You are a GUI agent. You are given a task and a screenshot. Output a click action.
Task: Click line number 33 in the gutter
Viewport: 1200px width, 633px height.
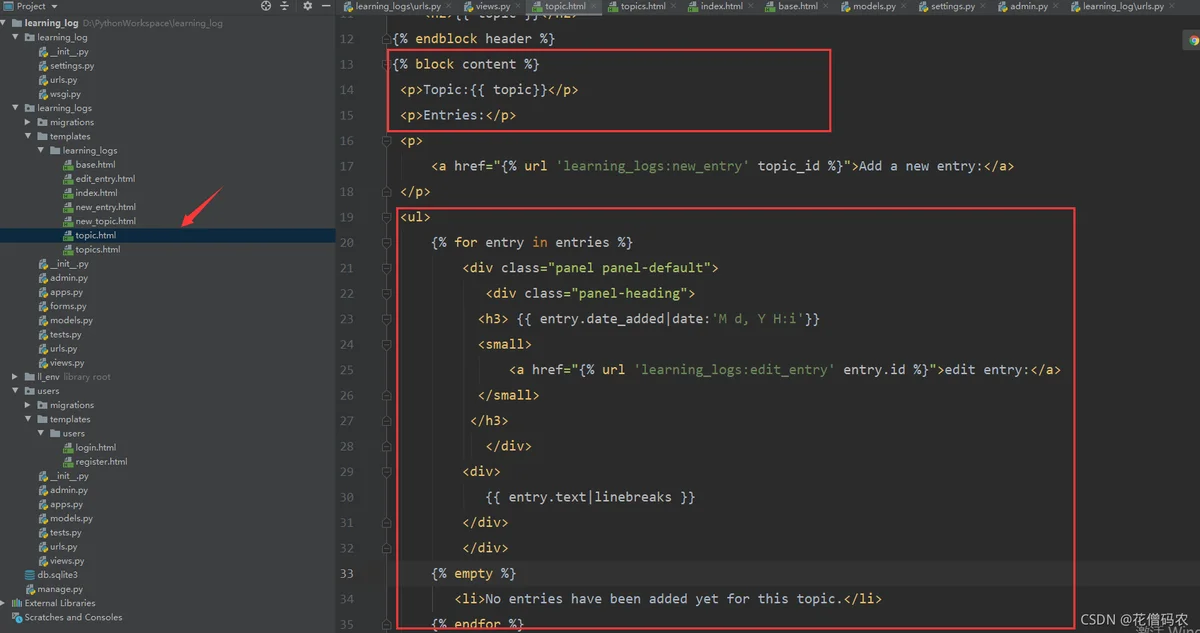click(346, 573)
